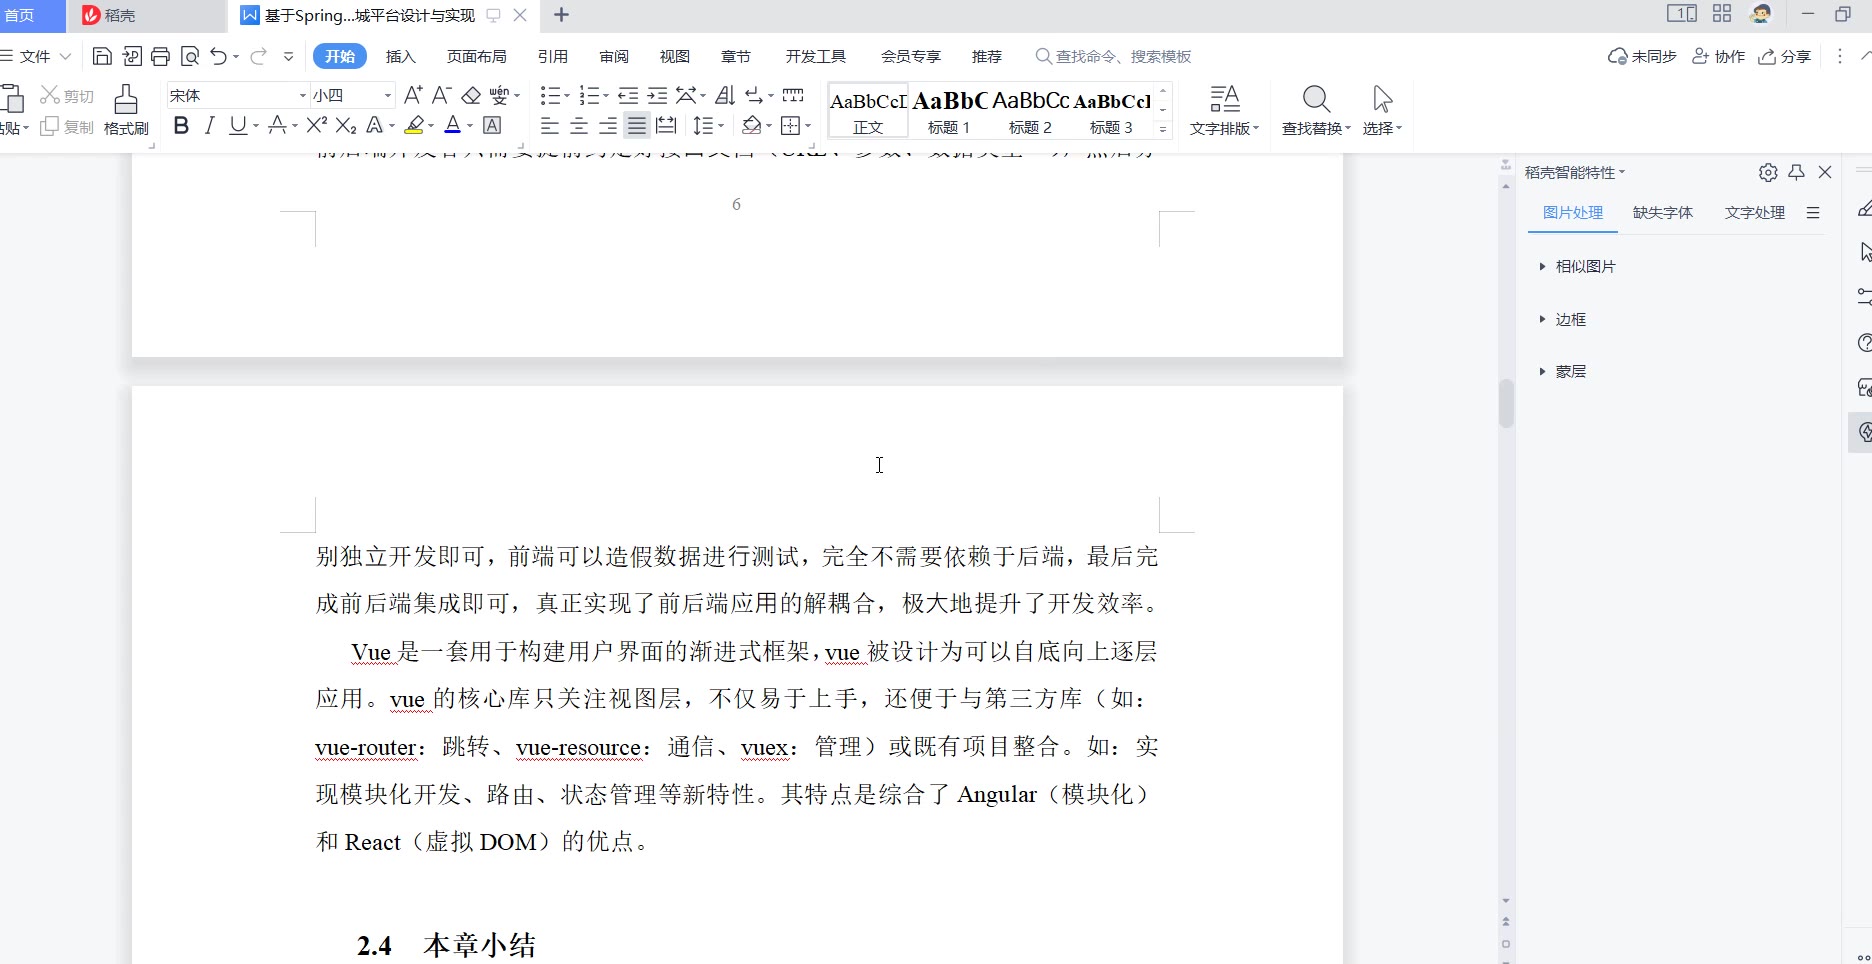
Task: Increase font size with the A+ icon
Action: click(413, 95)
